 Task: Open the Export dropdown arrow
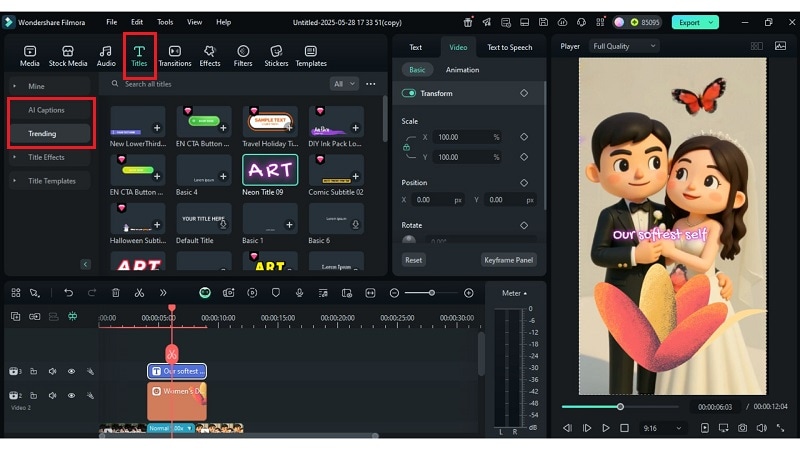click(711, 22)
